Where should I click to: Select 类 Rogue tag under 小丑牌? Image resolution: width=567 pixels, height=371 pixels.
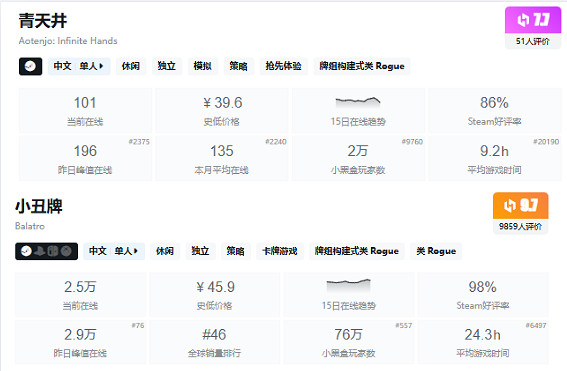click(x=436, y=251)
